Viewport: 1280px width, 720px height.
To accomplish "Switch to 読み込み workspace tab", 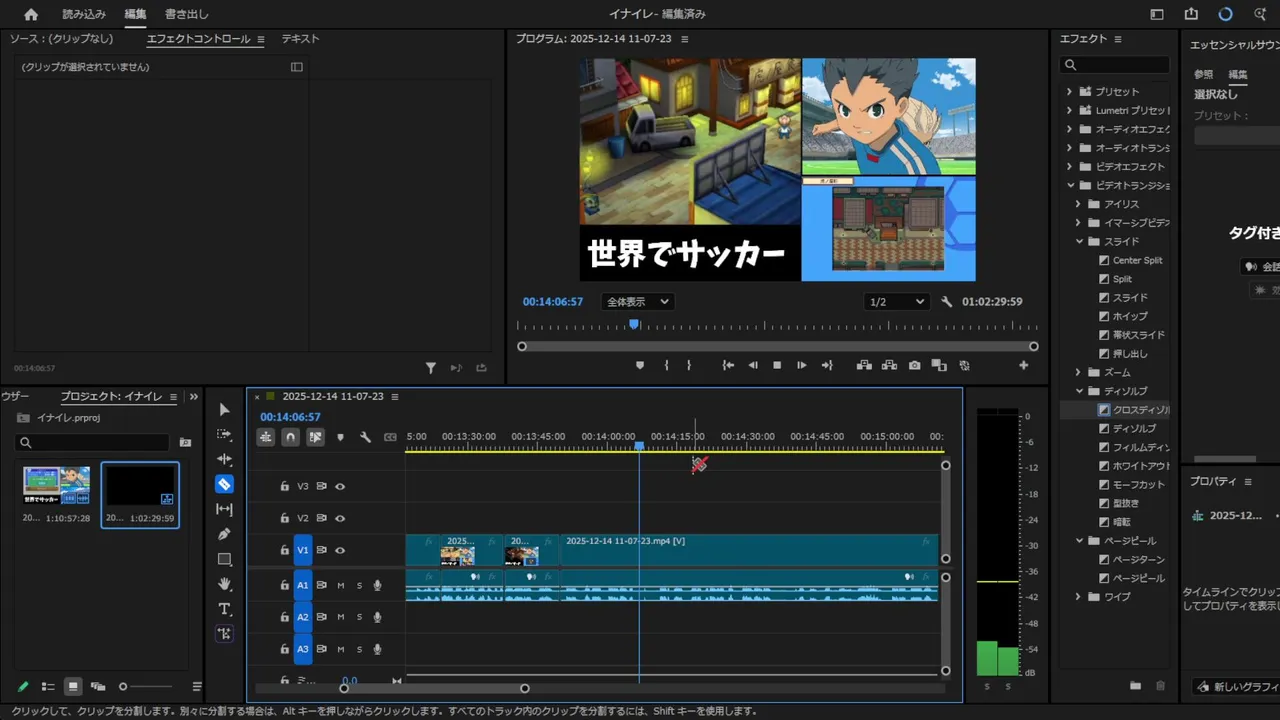I will coord(84,14).
